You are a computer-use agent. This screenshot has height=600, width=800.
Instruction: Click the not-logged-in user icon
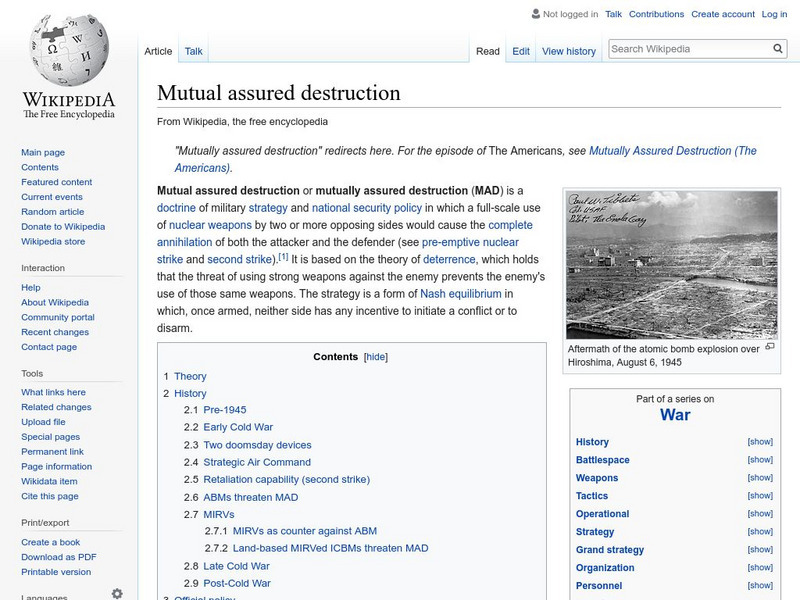point(536,14)
